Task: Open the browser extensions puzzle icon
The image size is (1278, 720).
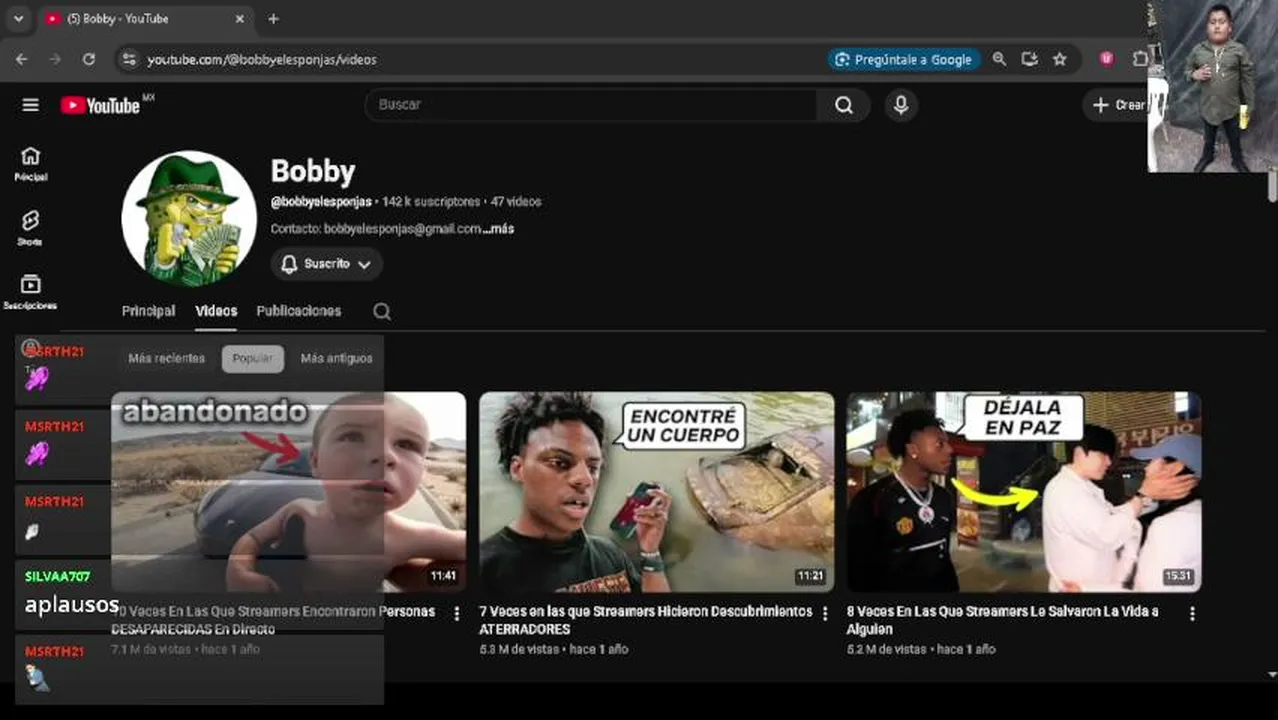Action: [1140, 59]
